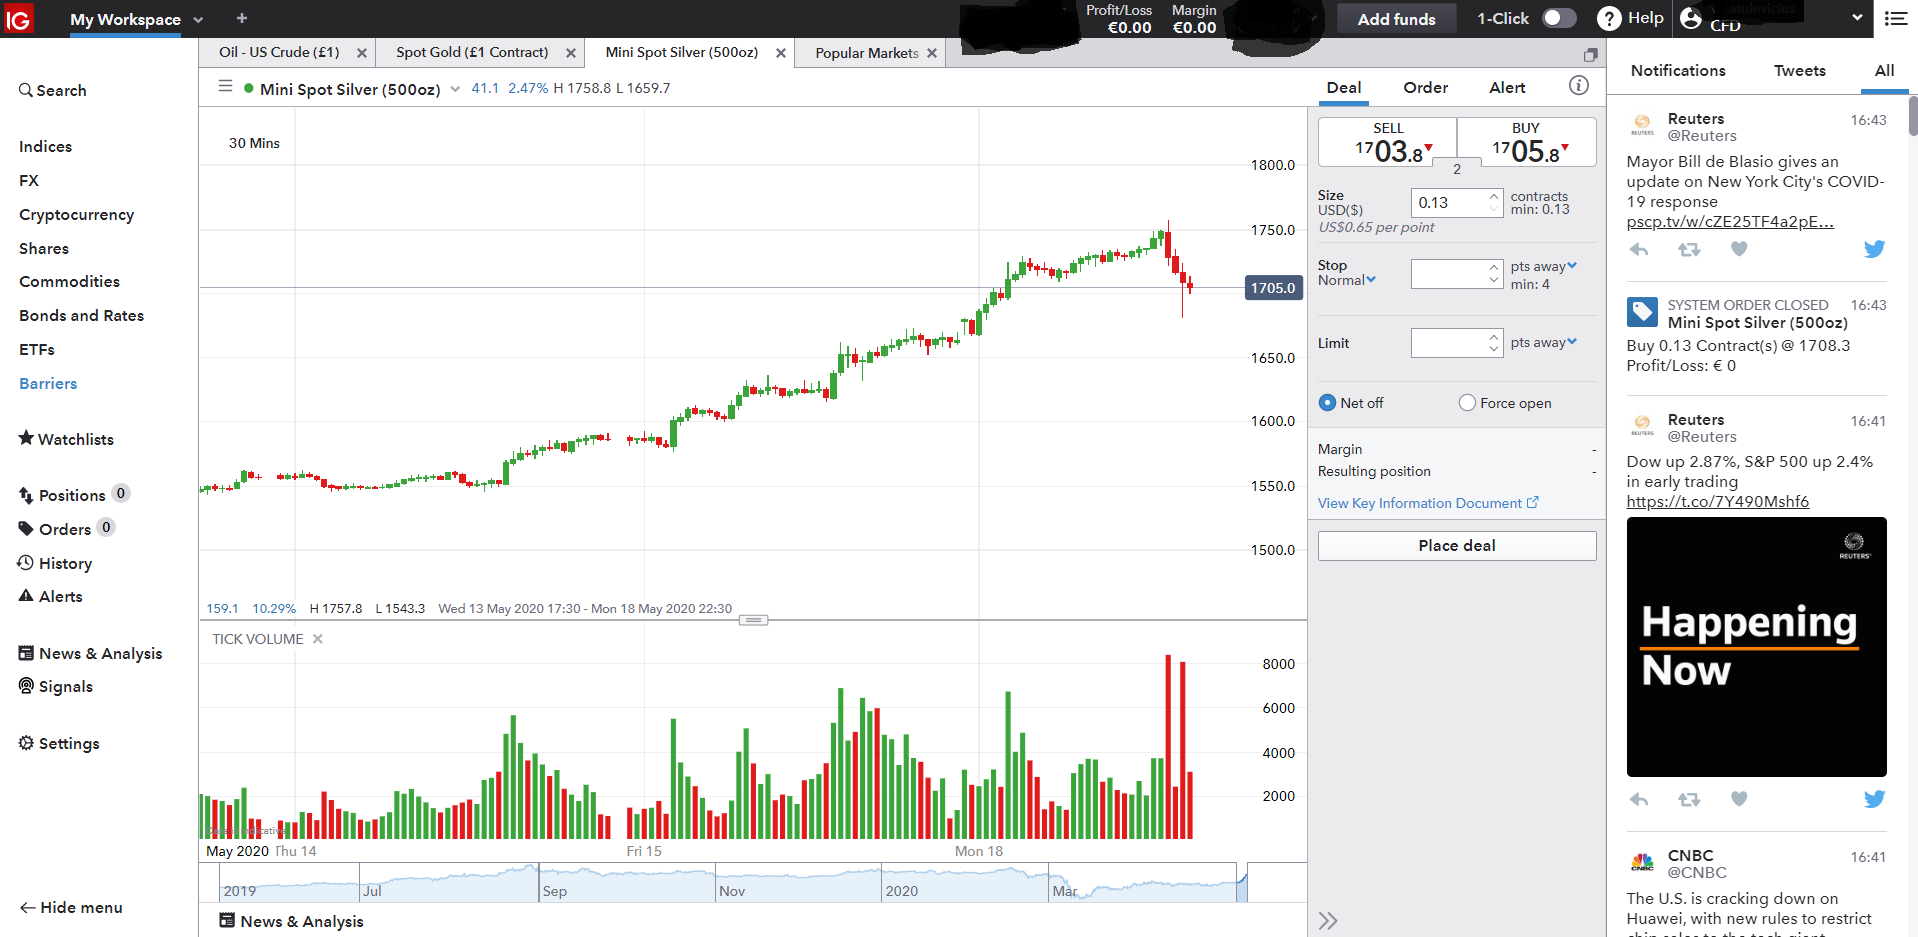The height and width of the screenshot is (937, 1918).
Task: Change Stop pts away unit dropdown
Action: 1544,266
